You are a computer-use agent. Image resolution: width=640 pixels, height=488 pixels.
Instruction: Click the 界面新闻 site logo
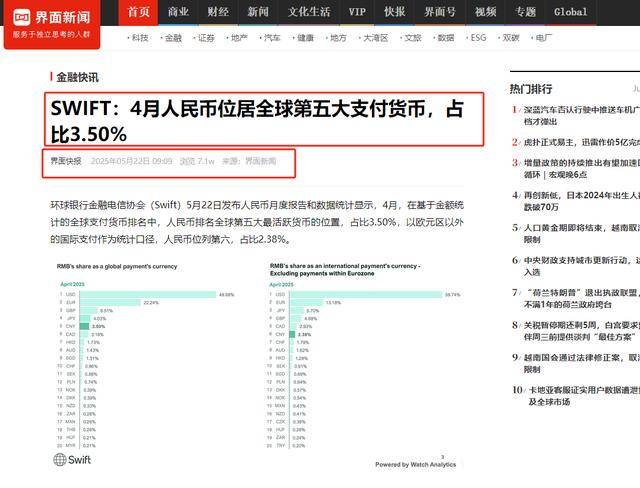click(x=52, y=24)
